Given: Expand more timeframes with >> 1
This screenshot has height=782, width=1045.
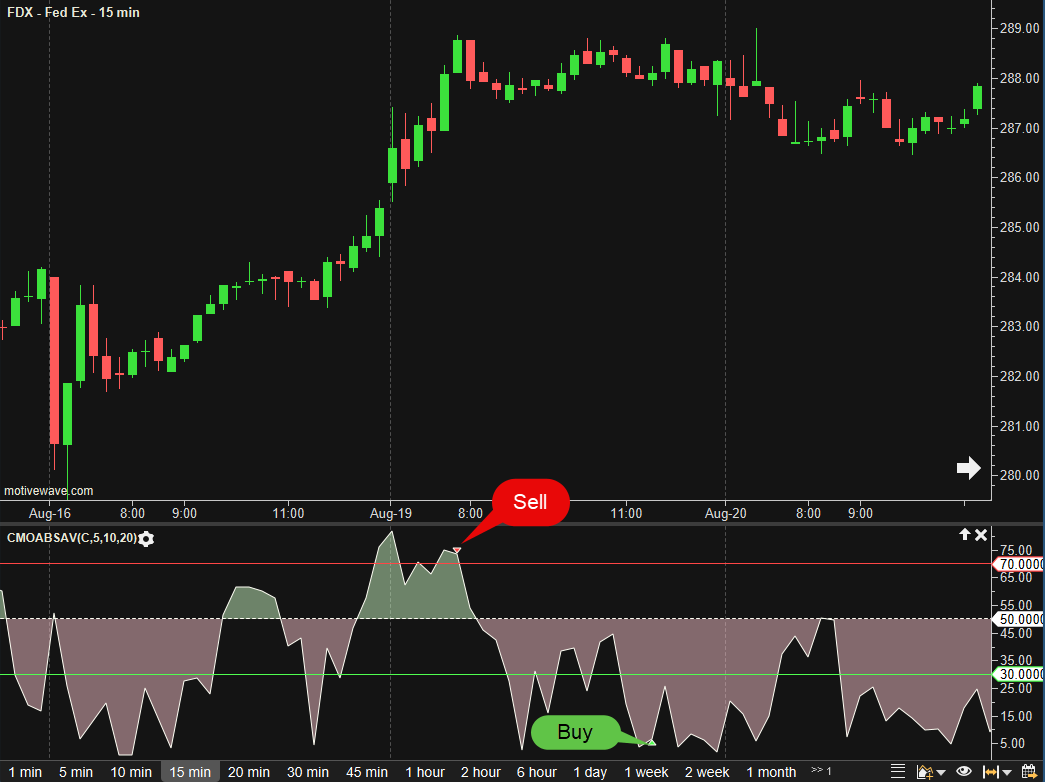Looking at the screenshot, I should [x=821, y=771].
